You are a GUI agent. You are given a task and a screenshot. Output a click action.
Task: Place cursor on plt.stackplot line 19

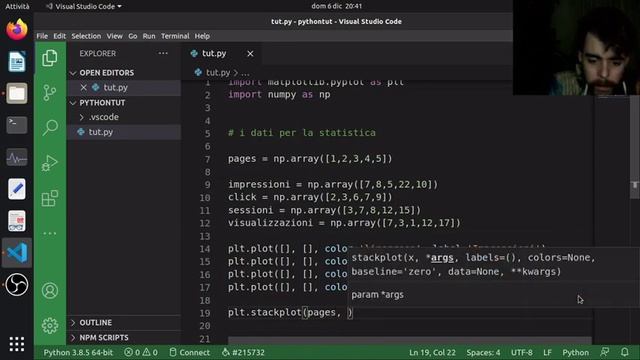[290, 313]
